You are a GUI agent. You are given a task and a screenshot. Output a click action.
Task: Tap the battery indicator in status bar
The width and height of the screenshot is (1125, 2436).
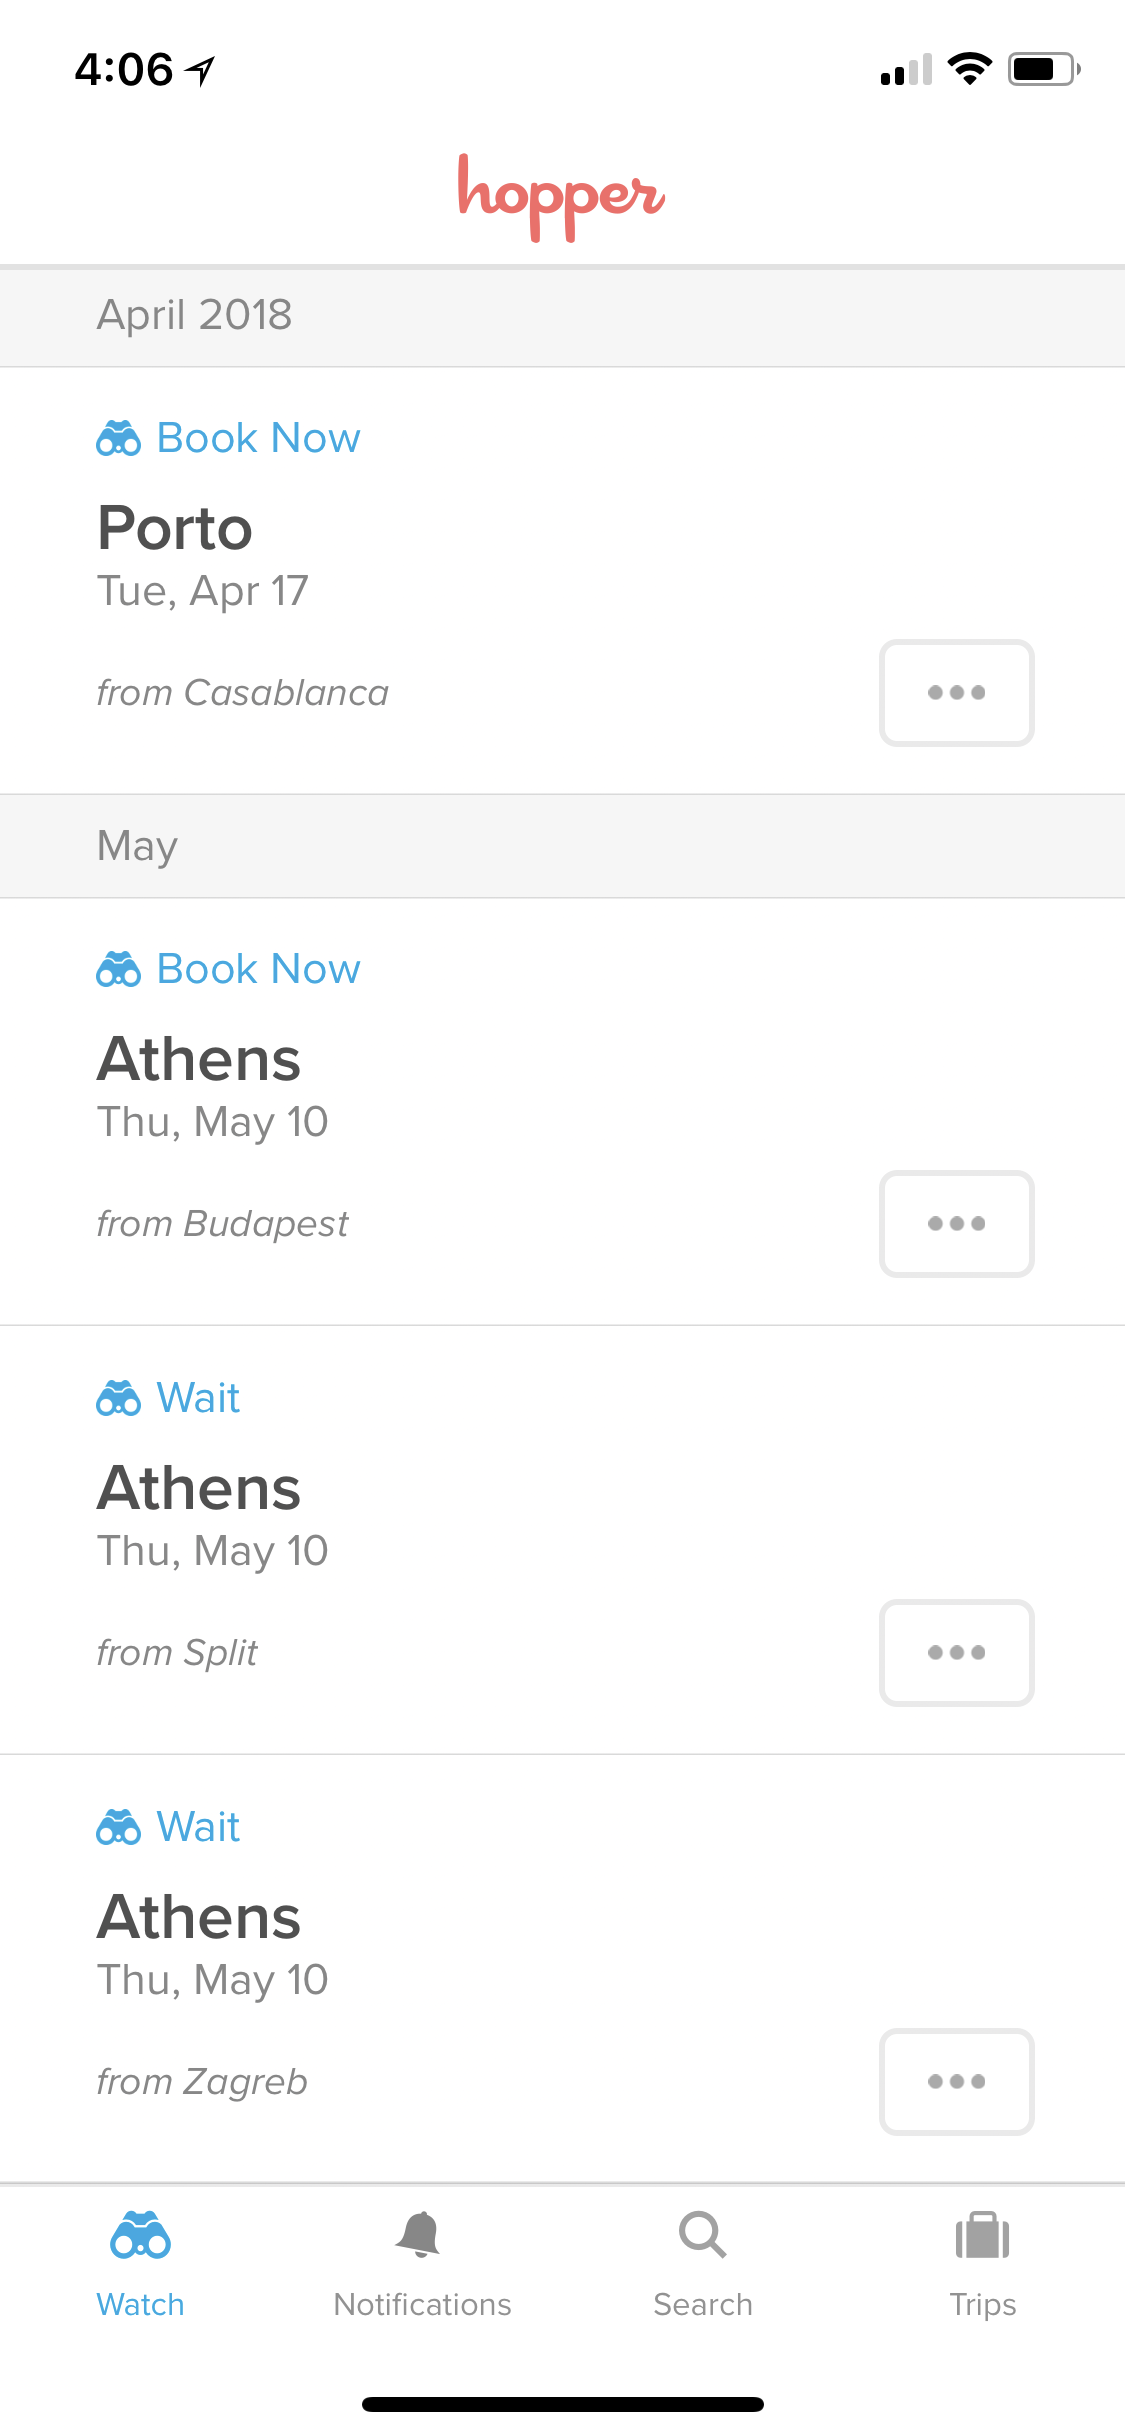pyautogui.click(x=1044, y=69)
